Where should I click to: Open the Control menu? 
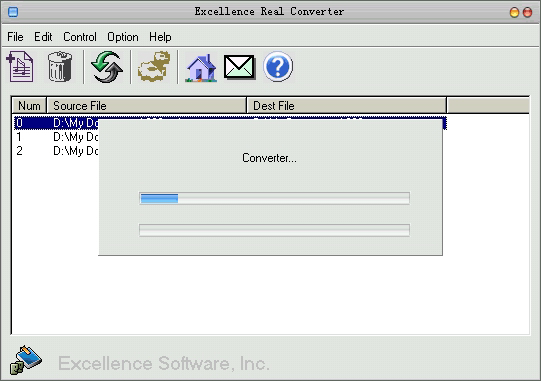[x=80, y=37]
